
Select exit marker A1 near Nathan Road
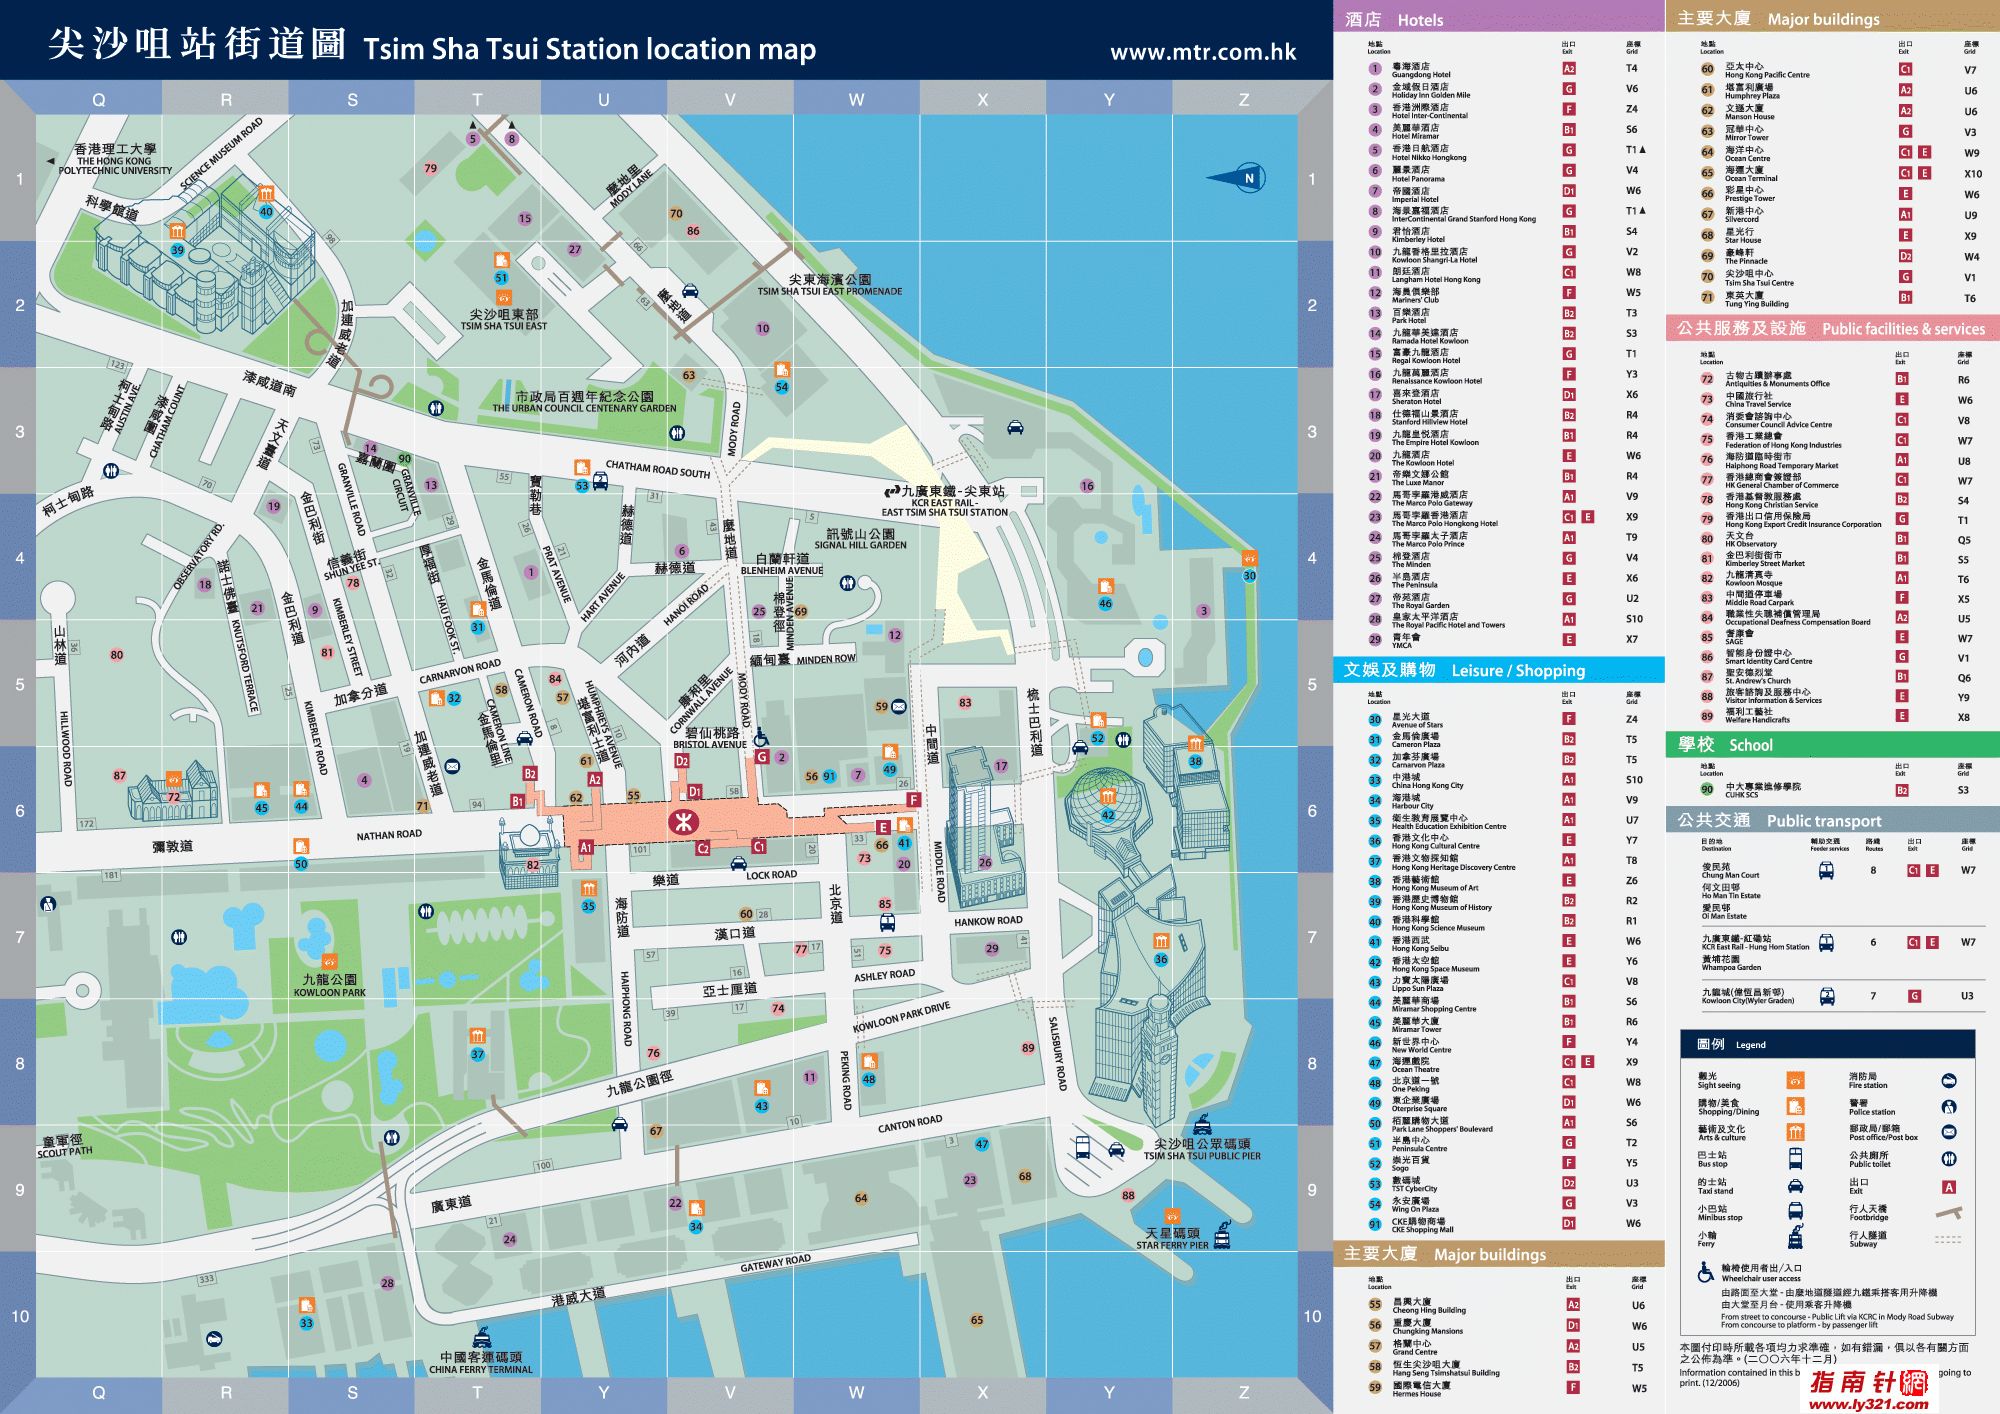[x=585, y=848]
